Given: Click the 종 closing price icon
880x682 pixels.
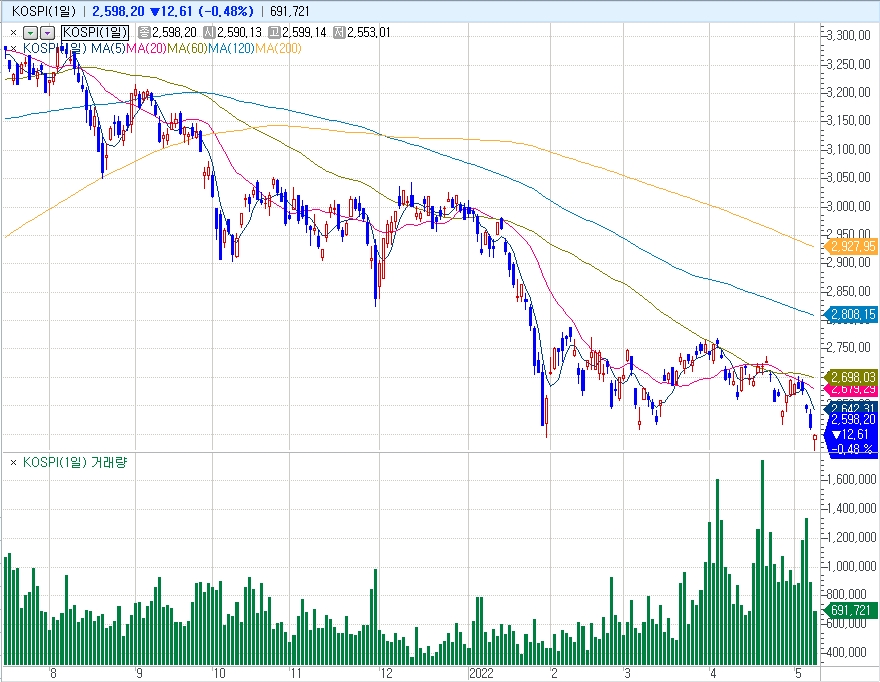Looking at the screenshot, I should click(144, 32).
